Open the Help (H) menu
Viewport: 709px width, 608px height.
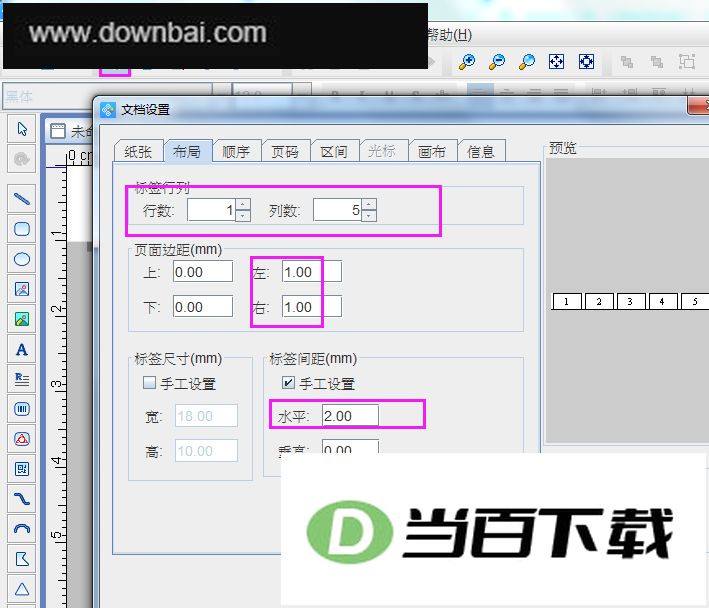tap(449, 35)
